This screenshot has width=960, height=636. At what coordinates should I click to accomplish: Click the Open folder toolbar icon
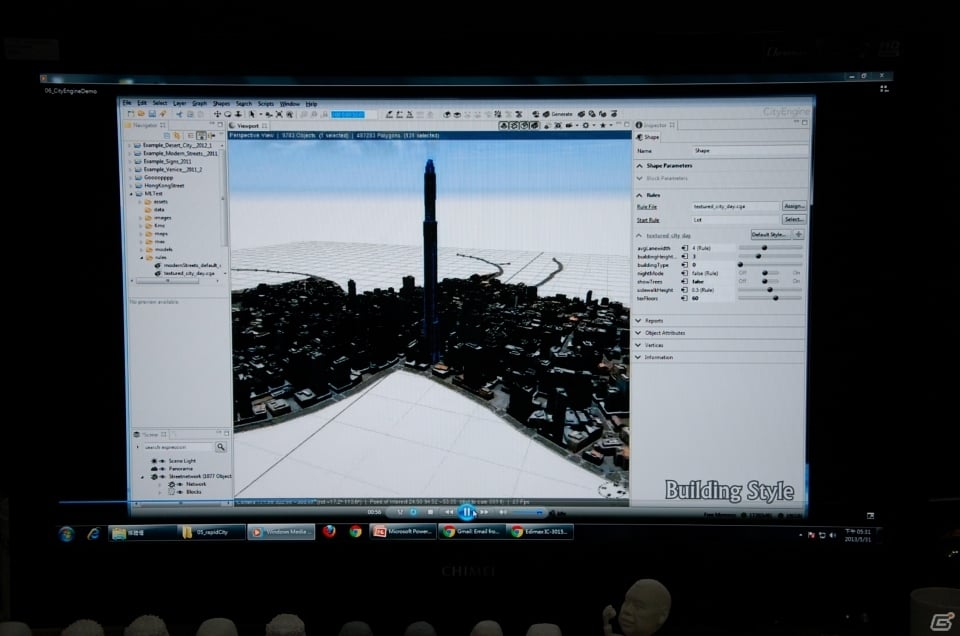[141, 114]
